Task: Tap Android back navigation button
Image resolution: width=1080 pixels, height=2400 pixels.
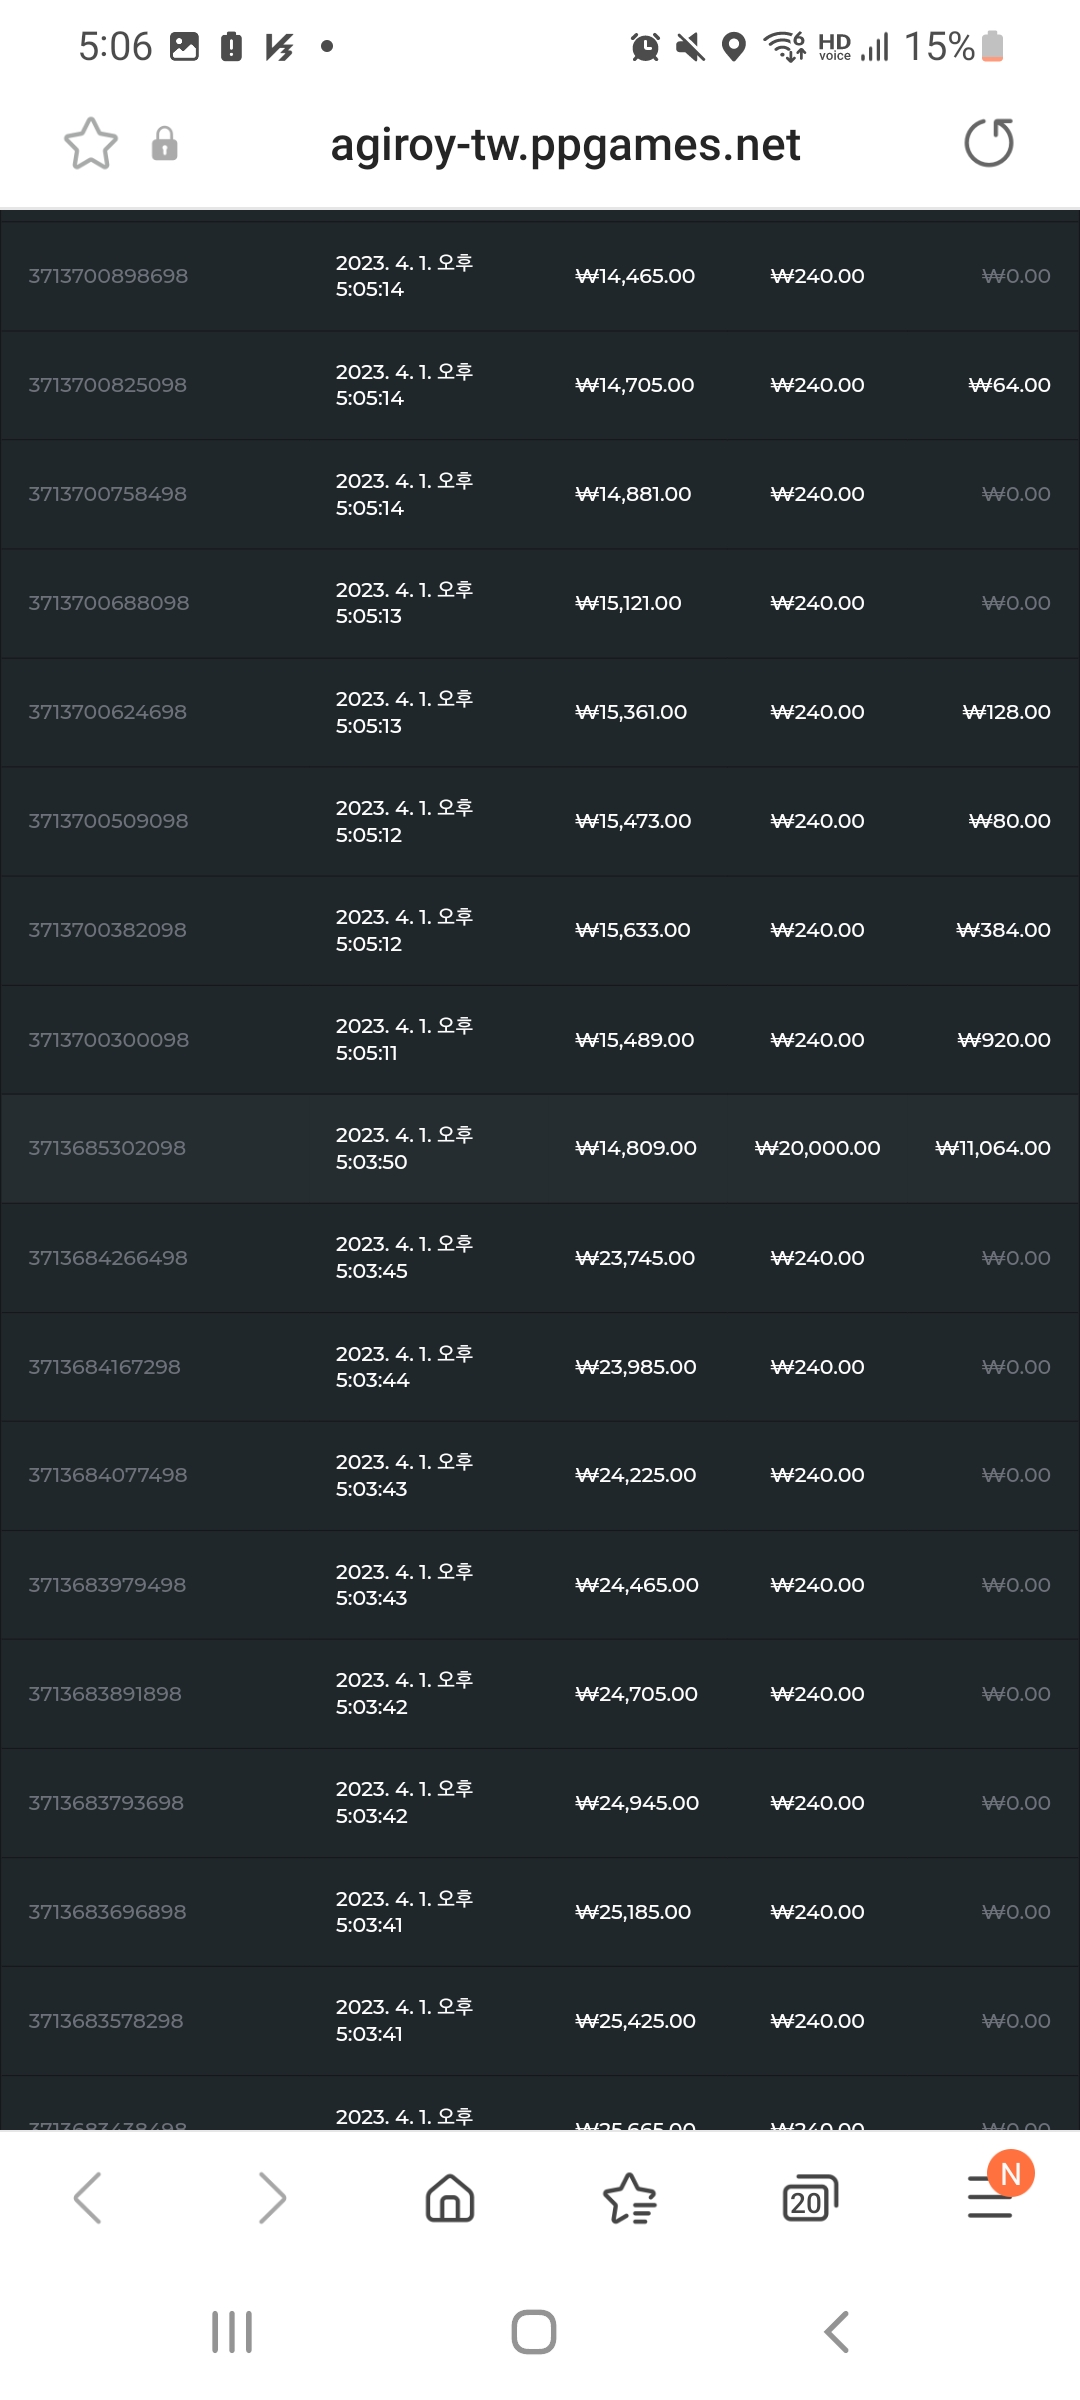Action: 837,2332
